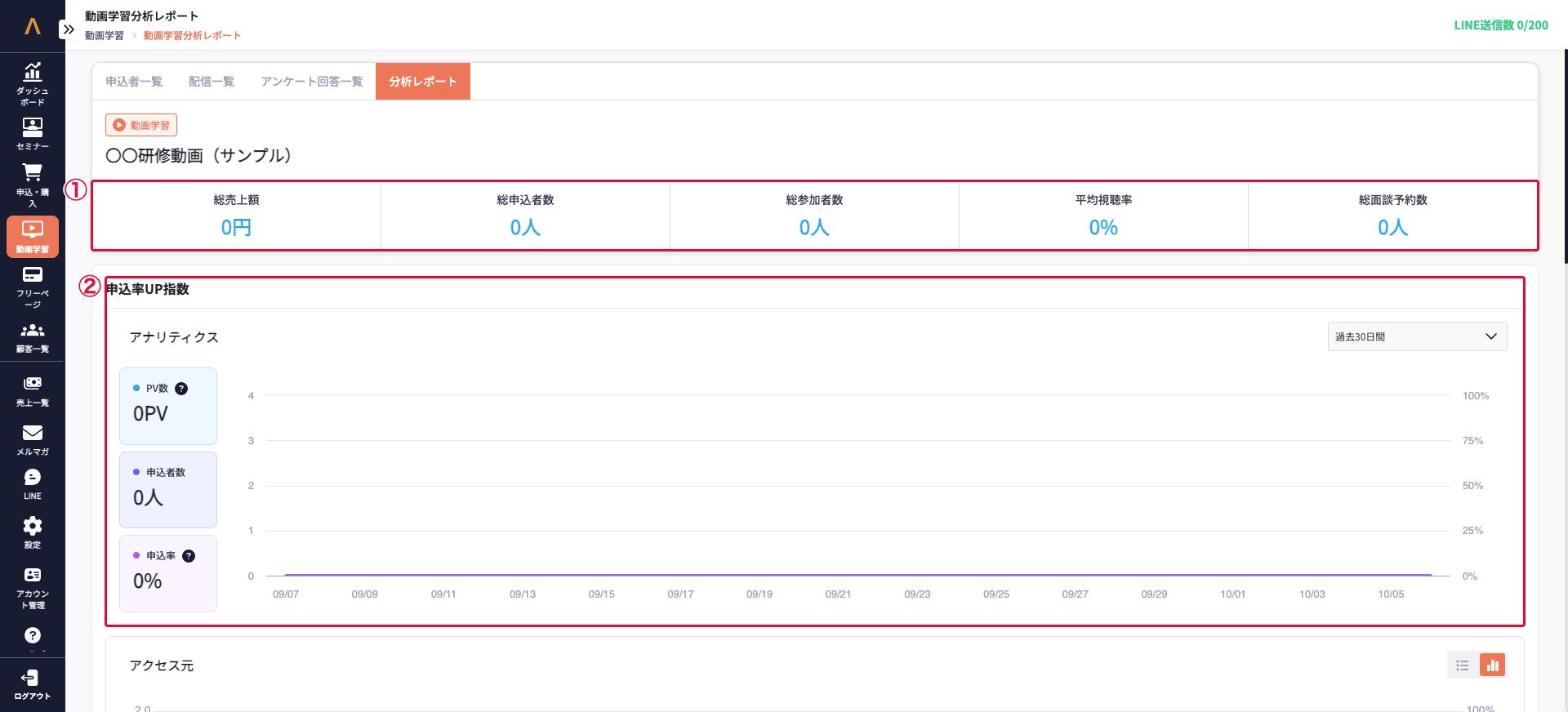Switch to the アンケート回答一覧 tab
The image size is (1568, 712).
pyautogui.click(x=311, y=82)
